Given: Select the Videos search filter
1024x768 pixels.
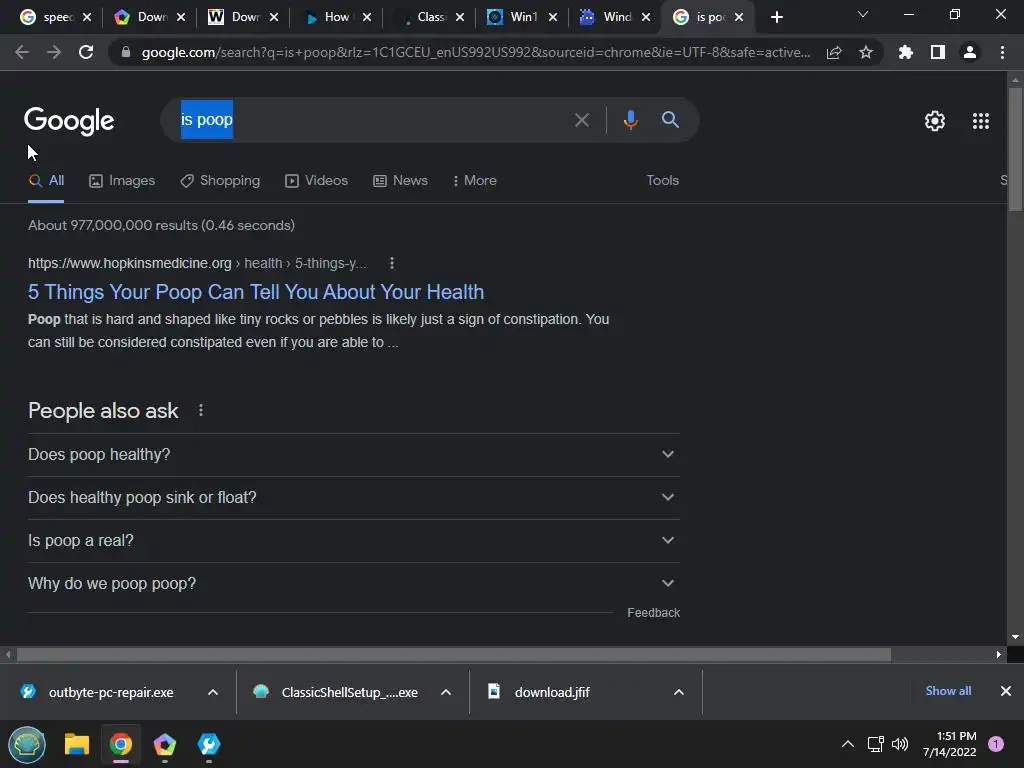Looking at the screenshot, I should pyautogui.click(x=317, y=181).
